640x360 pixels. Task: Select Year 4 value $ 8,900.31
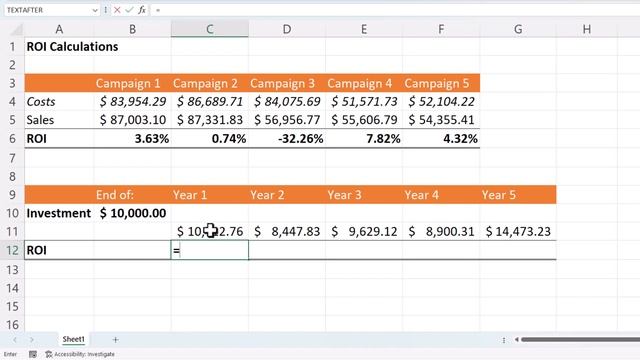(x=441, y=231)
